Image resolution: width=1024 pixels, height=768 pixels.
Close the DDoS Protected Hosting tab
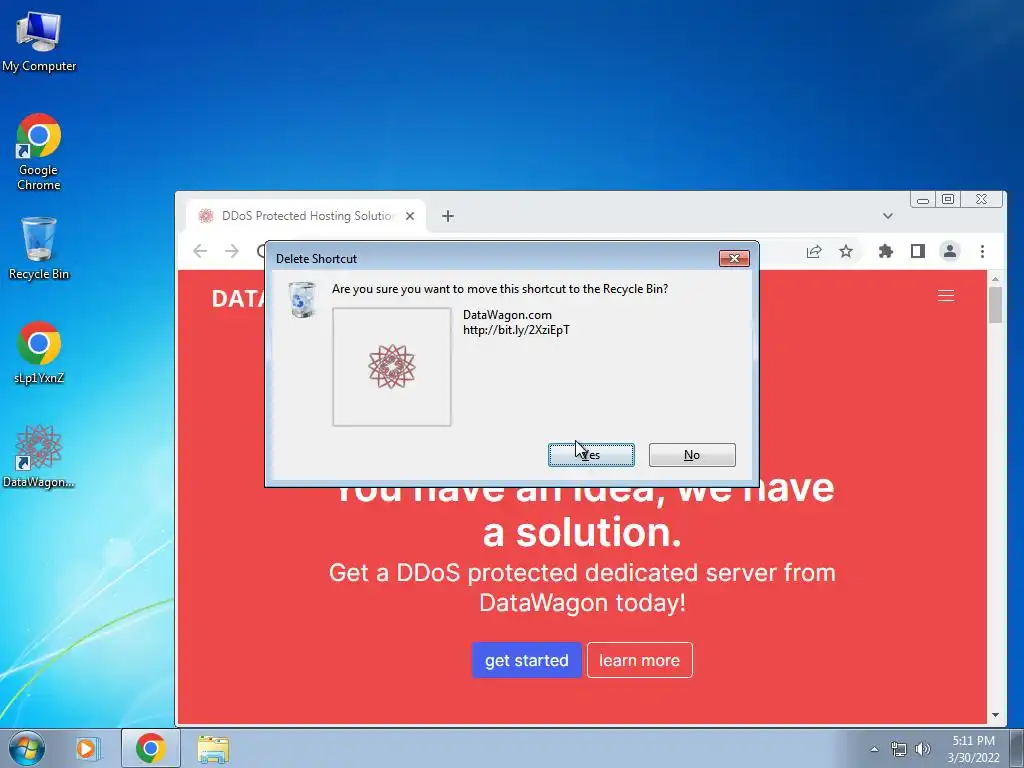[x=410, y=216]
